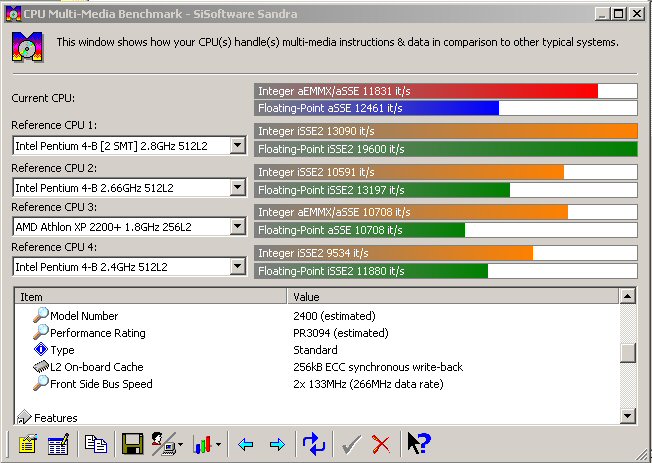652x463 pixels.
Task: Click the magnifier icon next to Performance Rating
Action: point(41,332)
